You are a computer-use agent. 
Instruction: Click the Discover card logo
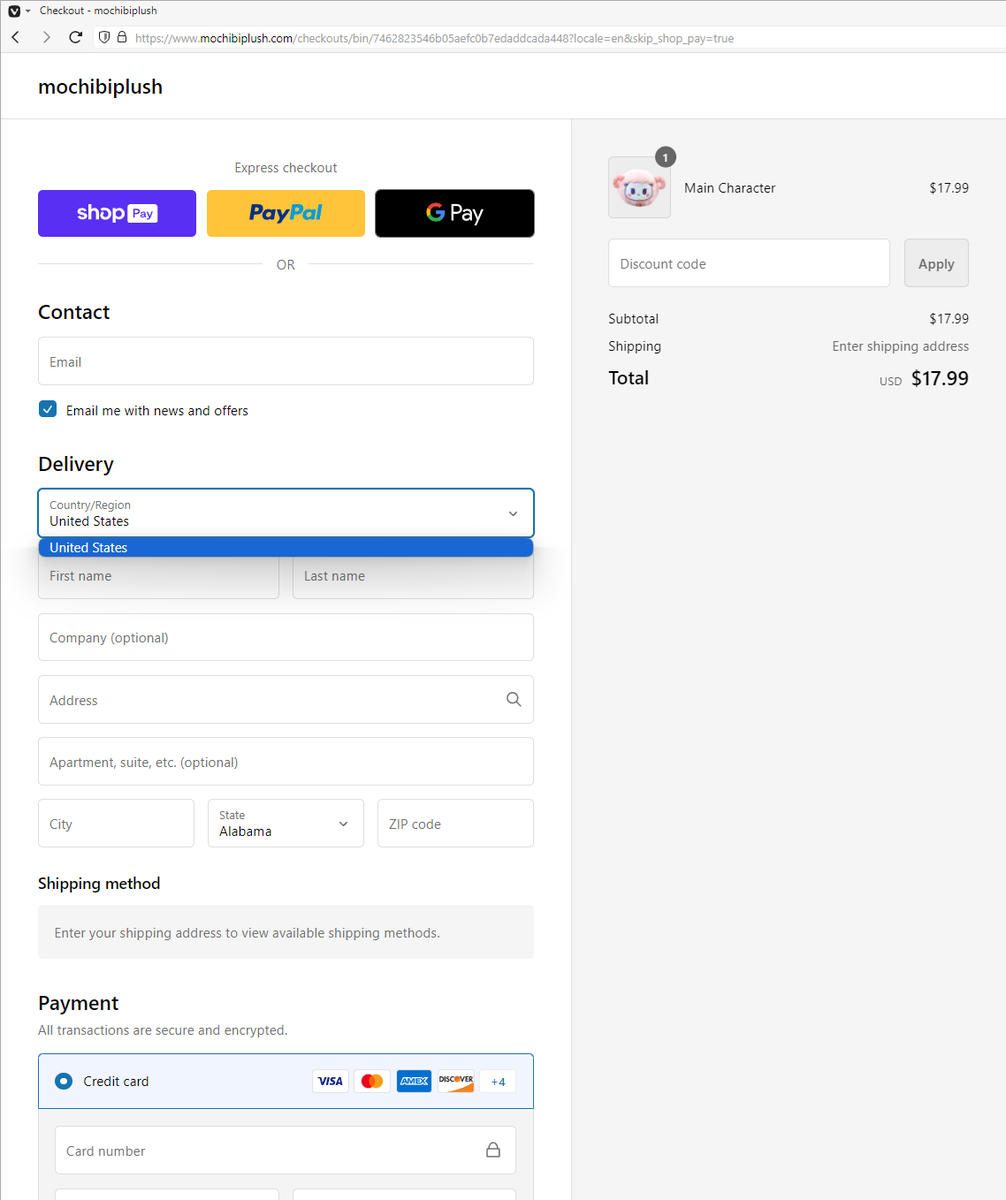[456, 1081]
